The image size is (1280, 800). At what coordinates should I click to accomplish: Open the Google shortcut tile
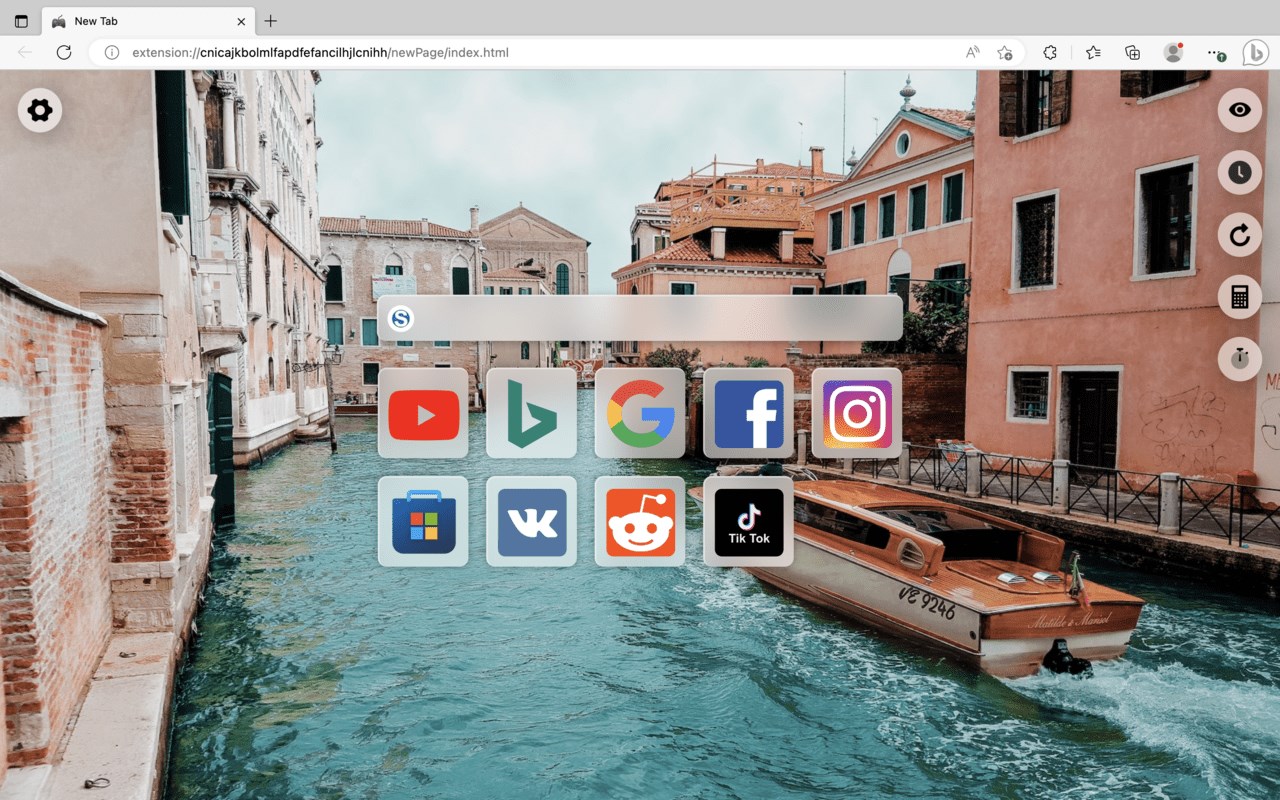click(x=640, y=413)
